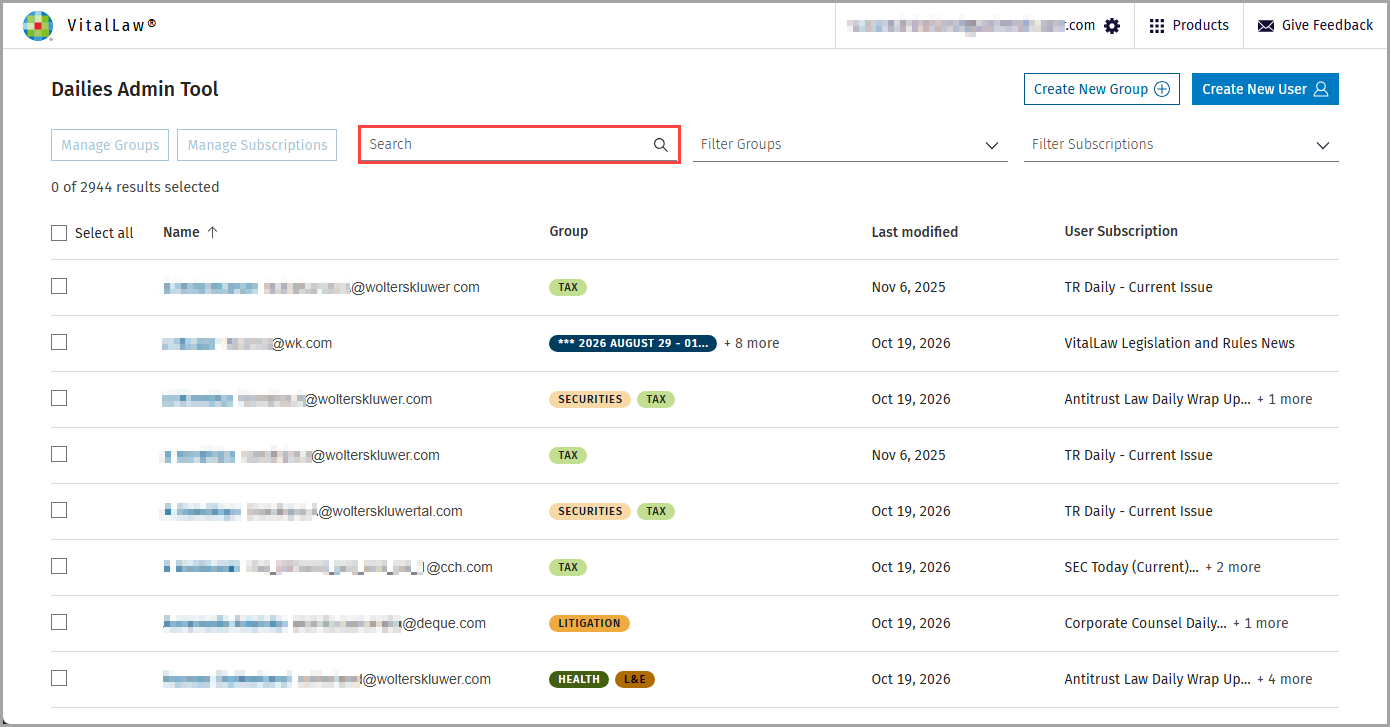Check the box for the @cch.com user
1390x727 pixels.
59,566
